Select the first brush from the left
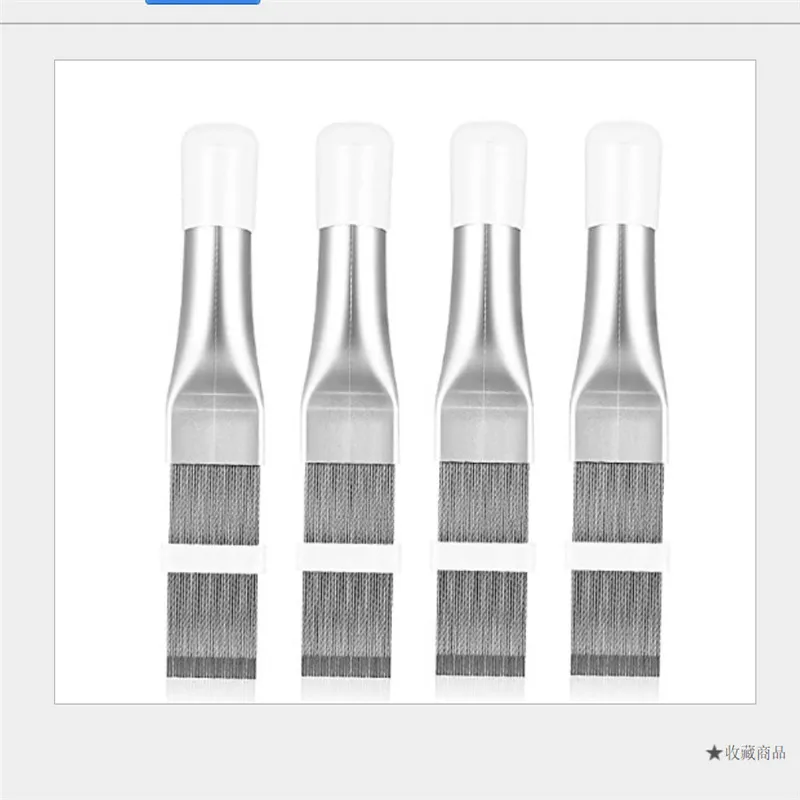Screen dimensions: 800x800 pyautogui.click(x=214, y=401)
